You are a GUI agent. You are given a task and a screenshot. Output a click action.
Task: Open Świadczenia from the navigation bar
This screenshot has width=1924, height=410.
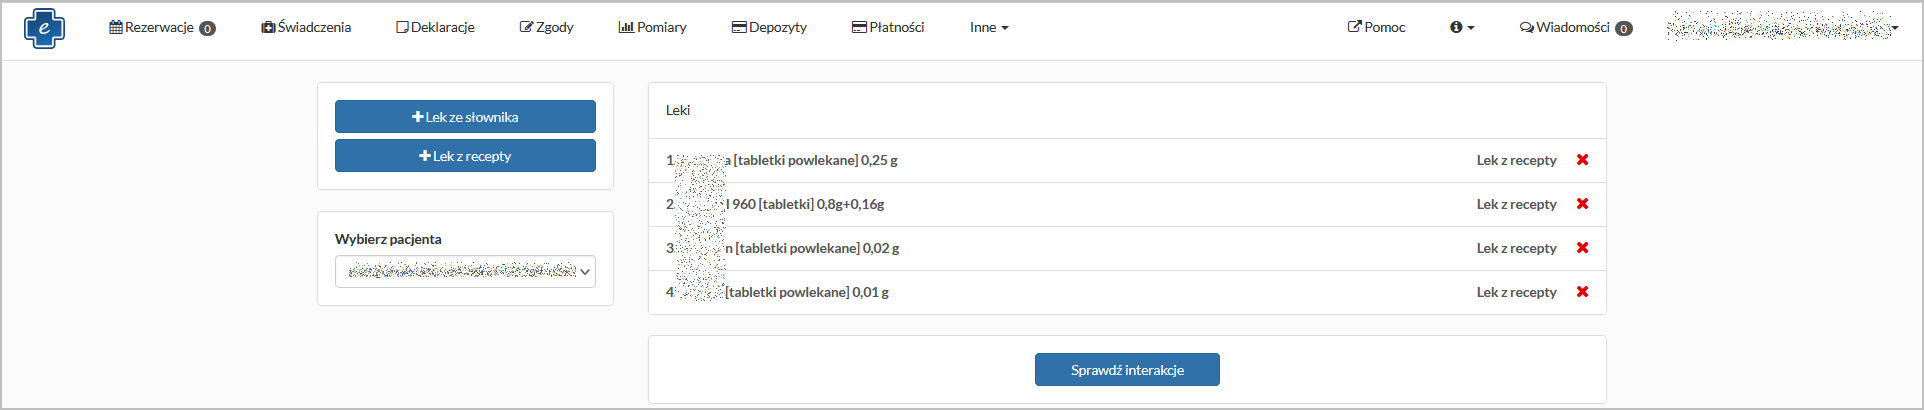click(x=306, y=28)
